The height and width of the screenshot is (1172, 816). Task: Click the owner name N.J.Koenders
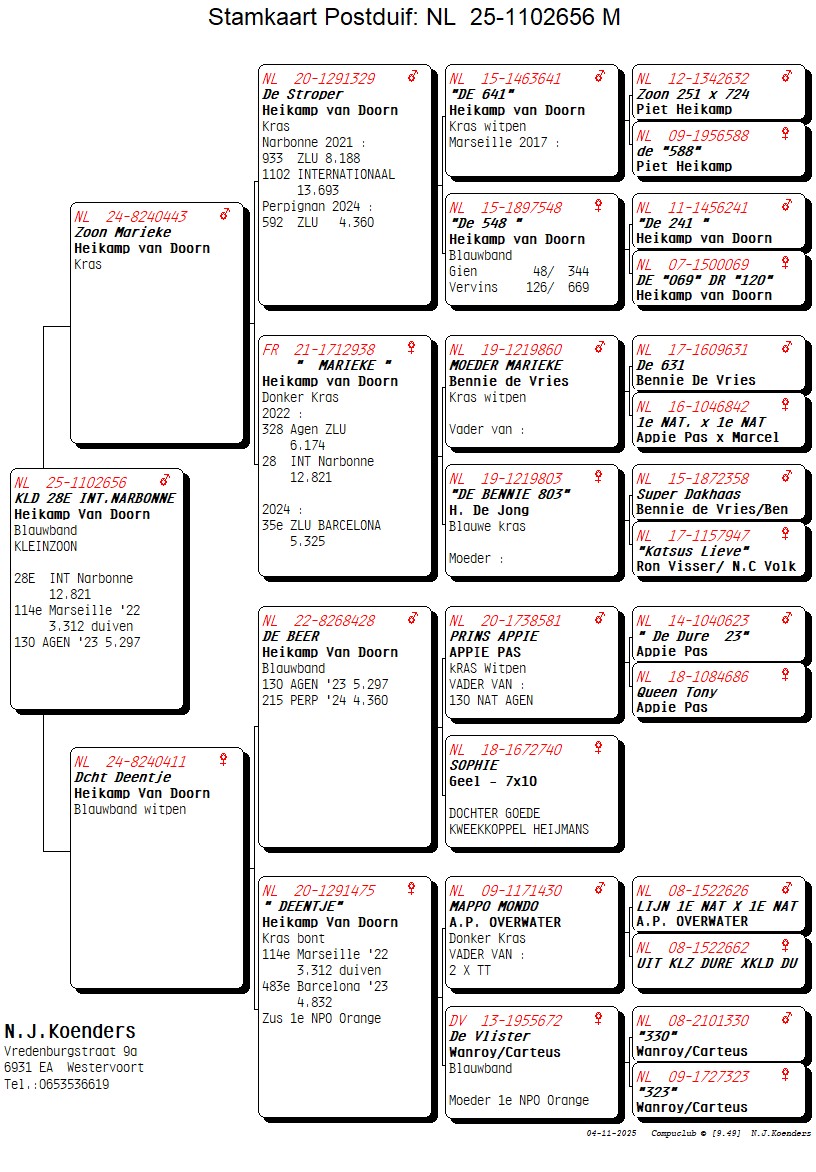click(x=70, y=1031)
